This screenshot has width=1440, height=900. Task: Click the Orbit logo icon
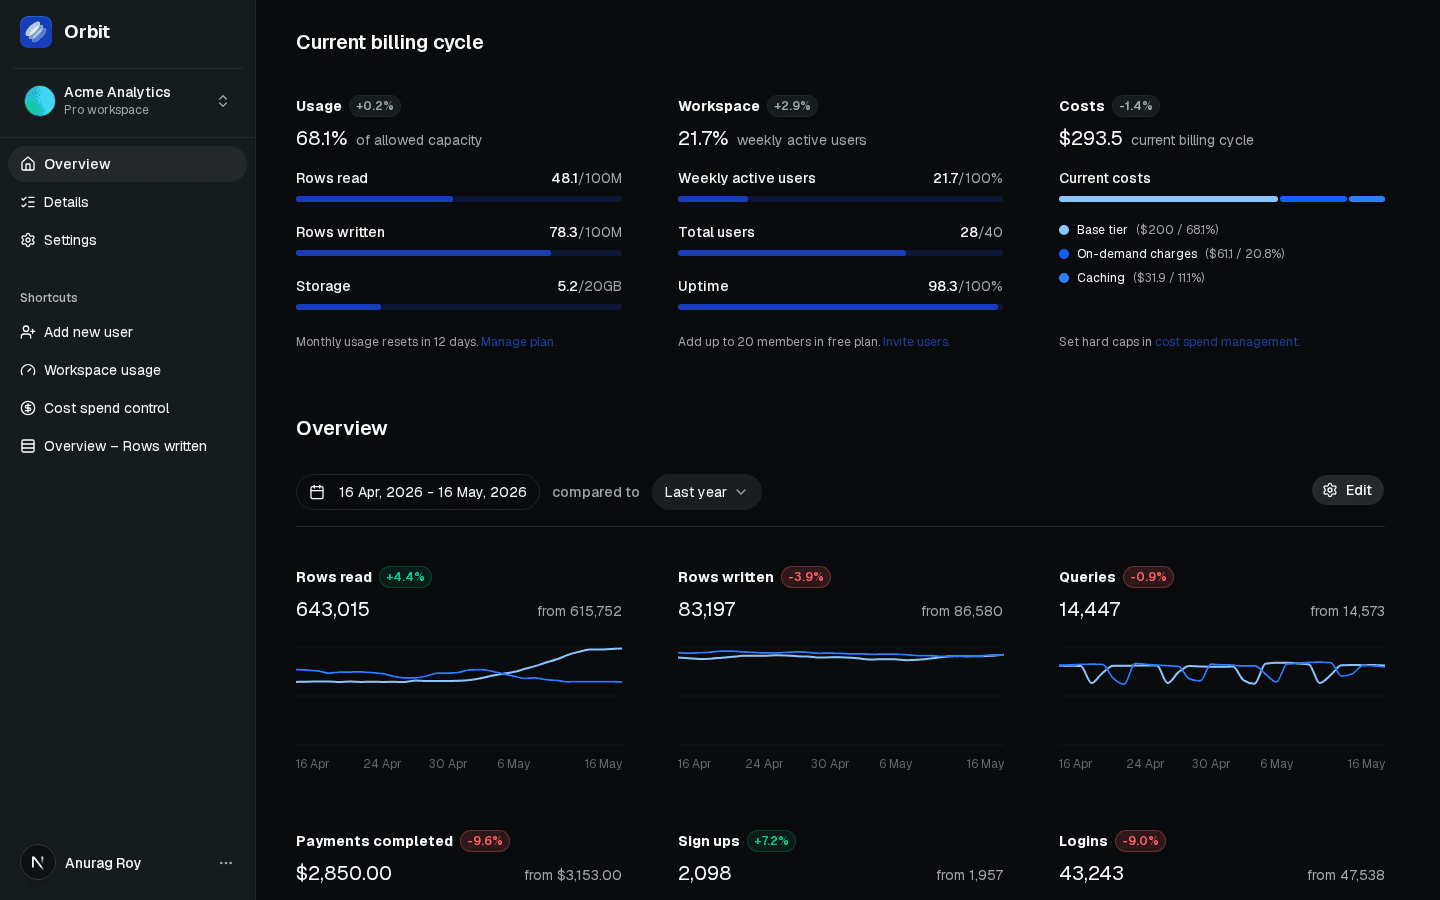click(36, 32)
